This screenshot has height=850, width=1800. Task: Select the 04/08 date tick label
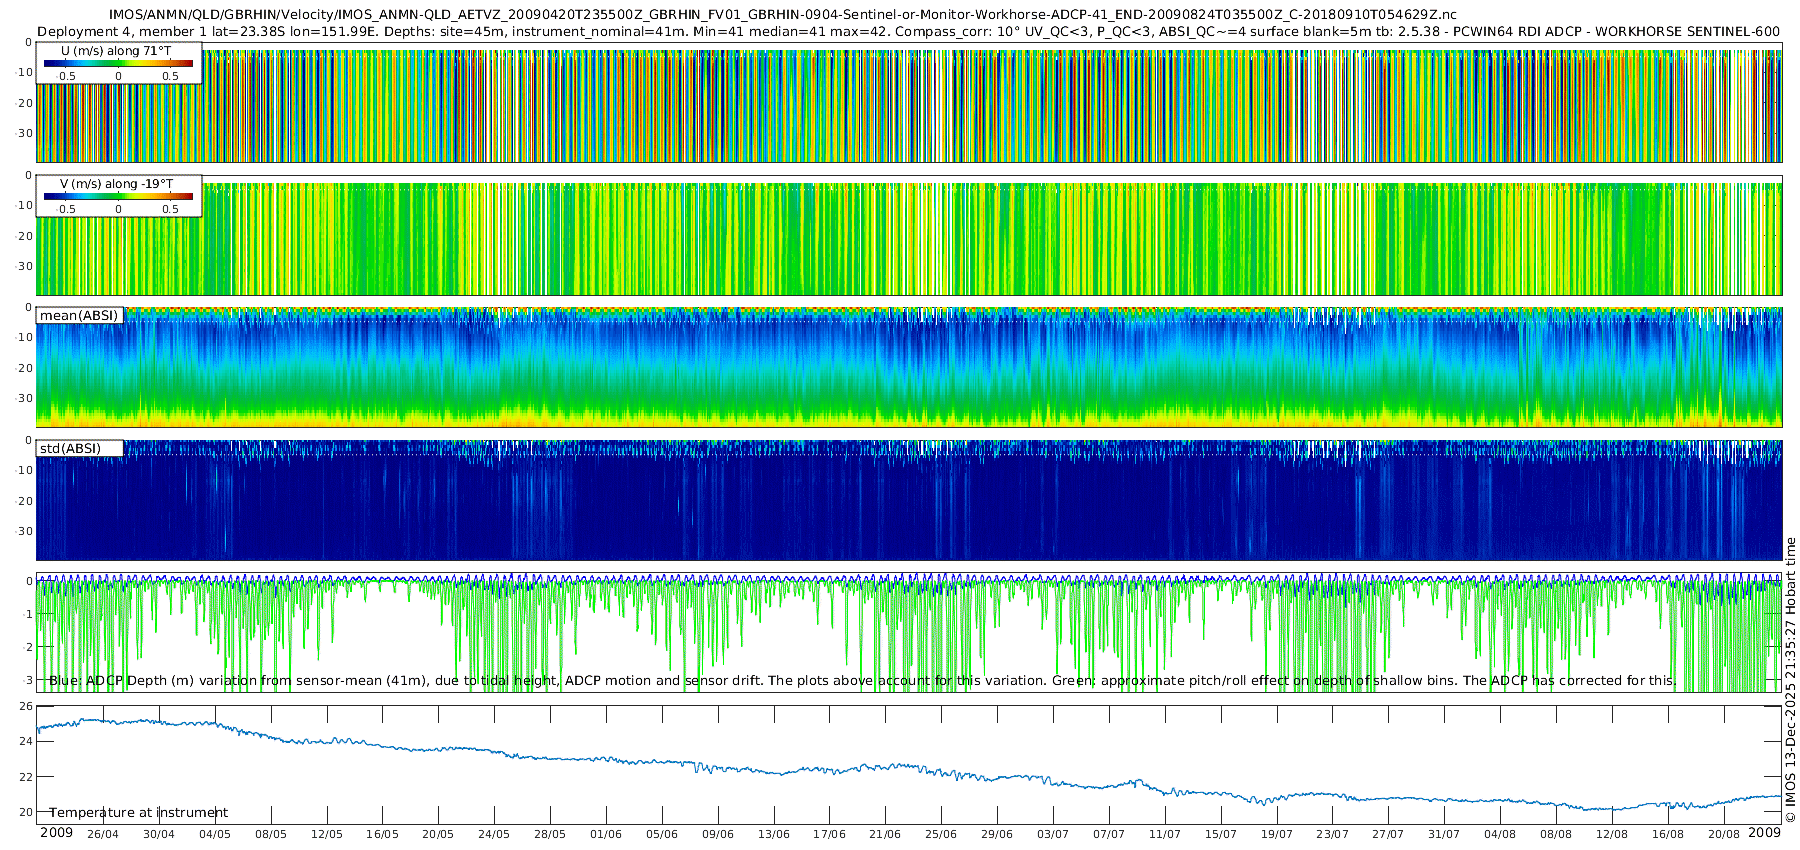tap(1500, 834)
